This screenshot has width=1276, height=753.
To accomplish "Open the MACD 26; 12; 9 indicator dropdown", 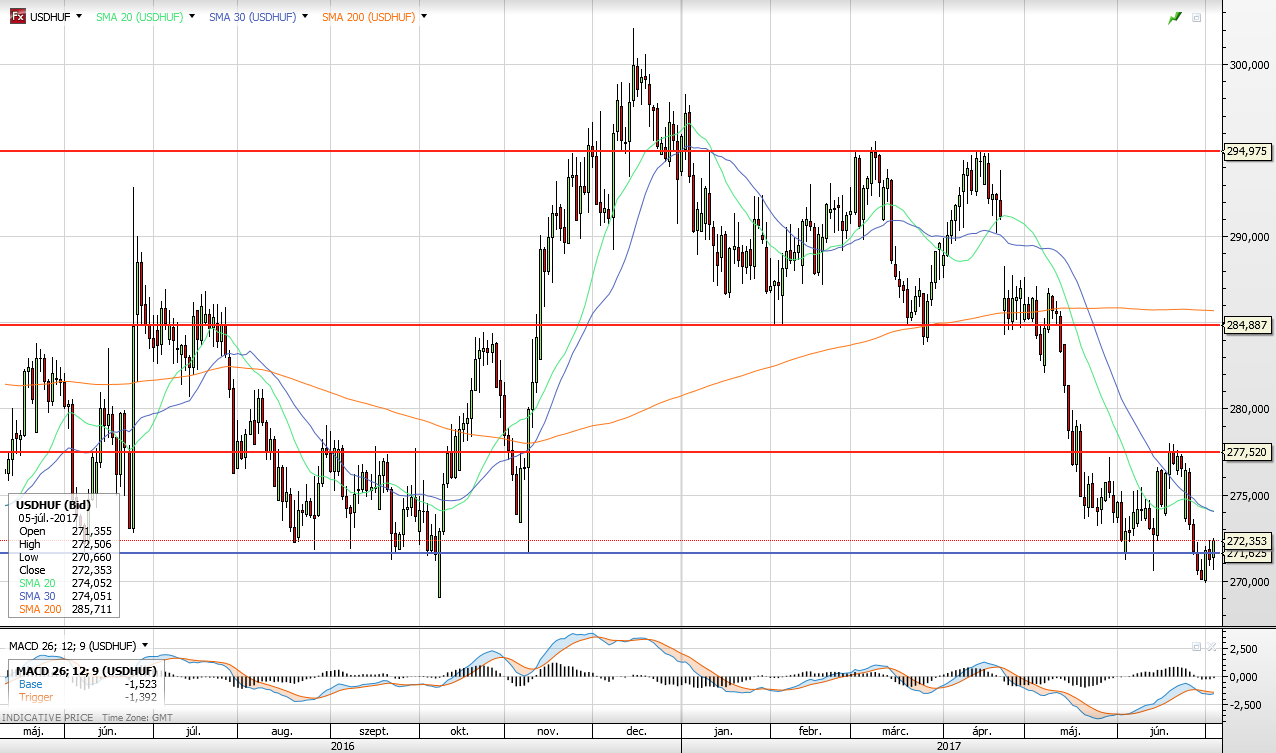I will [146, 645].
